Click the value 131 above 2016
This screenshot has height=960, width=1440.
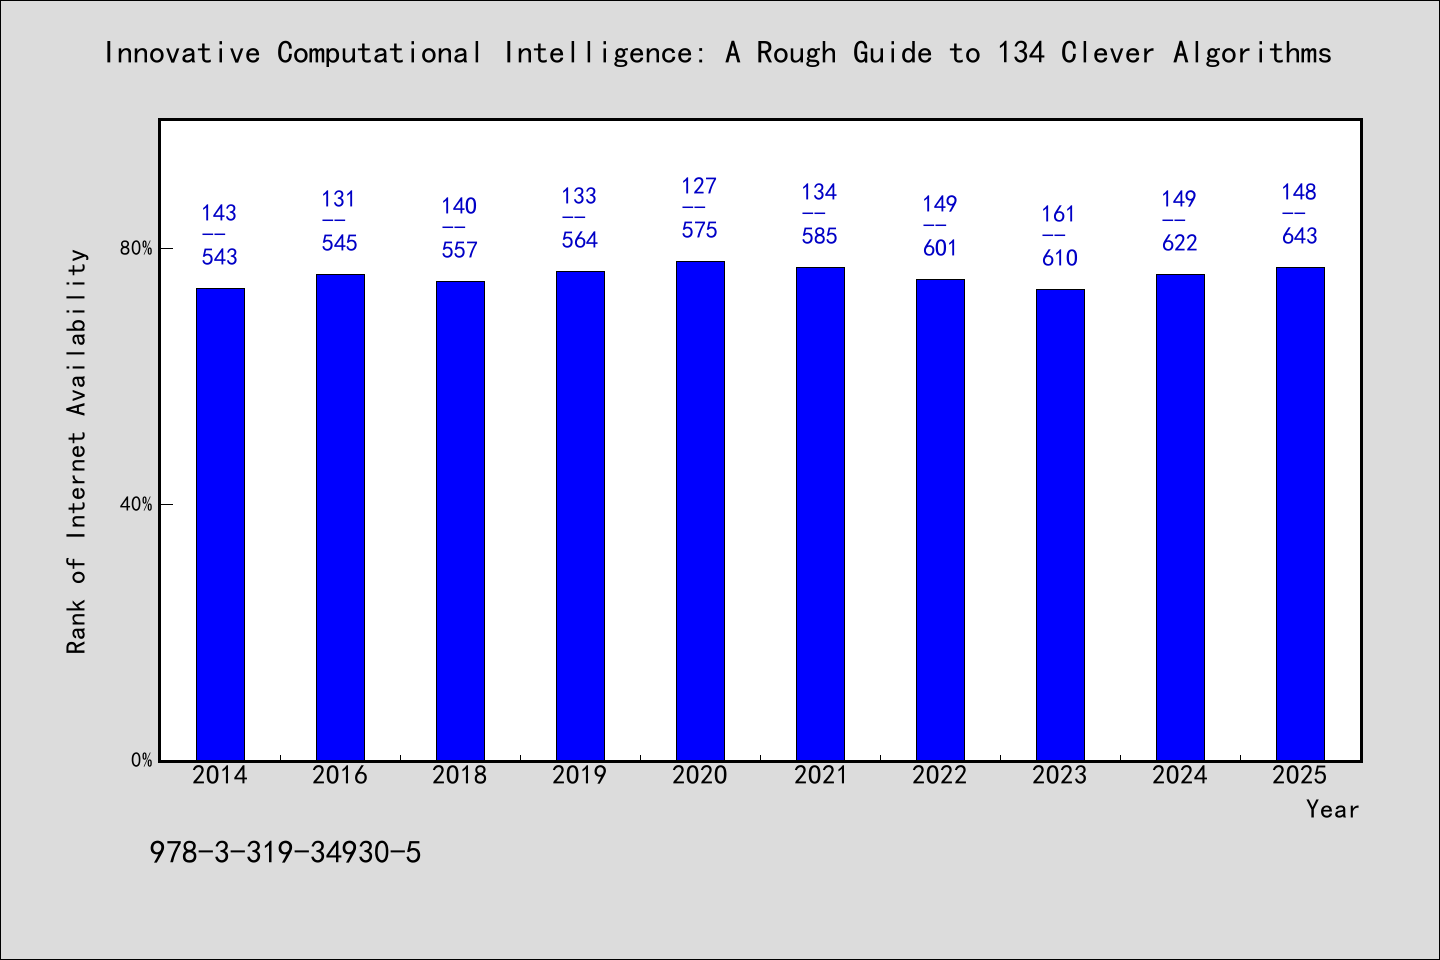tap(339, 199)
